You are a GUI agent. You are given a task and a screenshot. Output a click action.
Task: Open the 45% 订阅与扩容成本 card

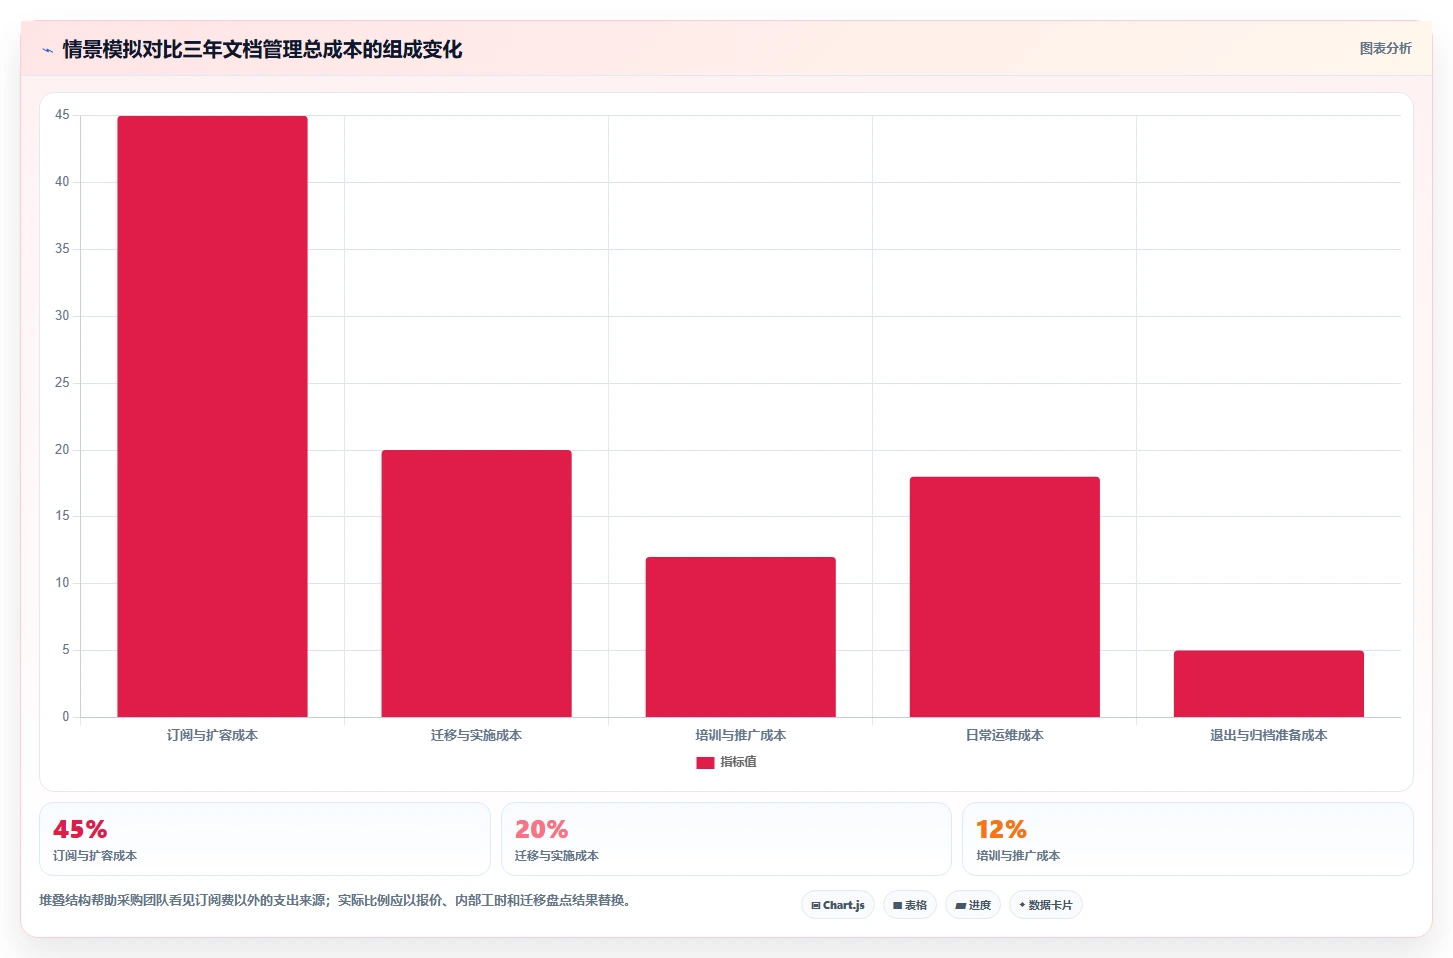coord(265,839)
